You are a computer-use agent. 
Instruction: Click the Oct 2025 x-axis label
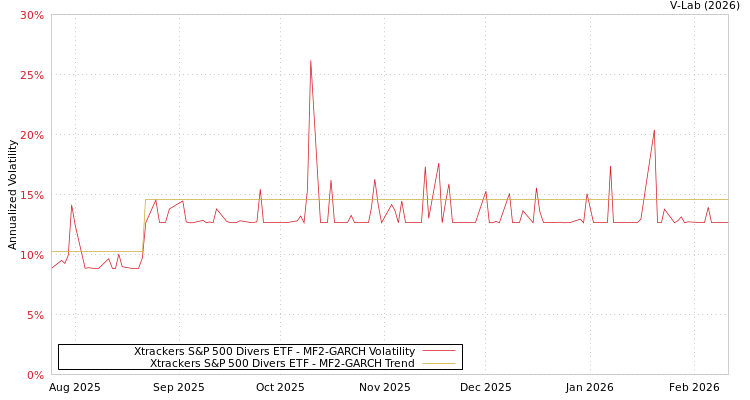click(280, 388)
